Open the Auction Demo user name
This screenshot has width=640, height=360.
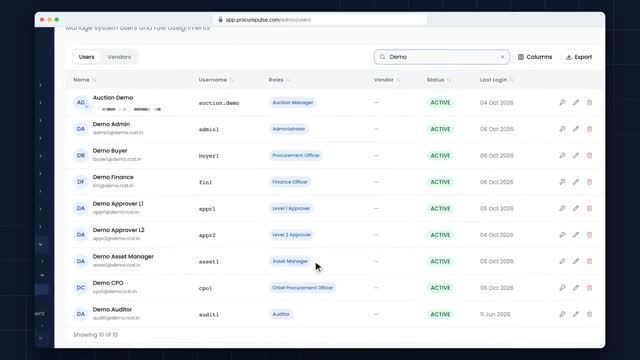pyautogui.click(x=113, y=98)
